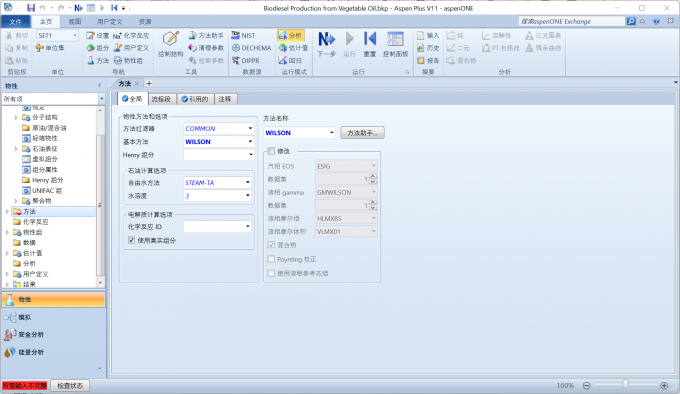This screenshot has width=680, height=394.
Task: Open 基本方法 WILSON dropdown
Action: click(x=250, y=141)
